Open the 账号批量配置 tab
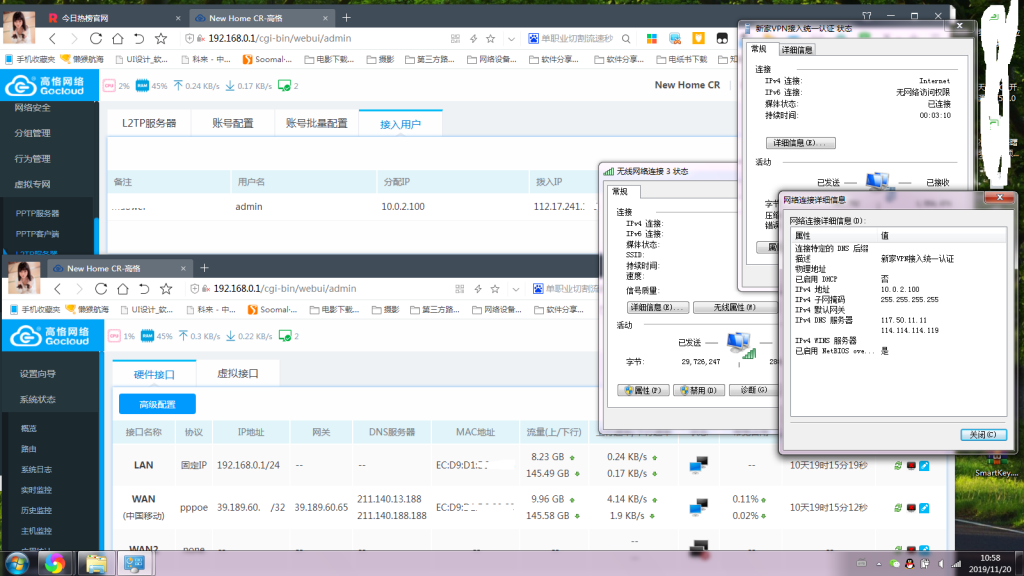This screenshot has width=1024, height=576. 316,123
